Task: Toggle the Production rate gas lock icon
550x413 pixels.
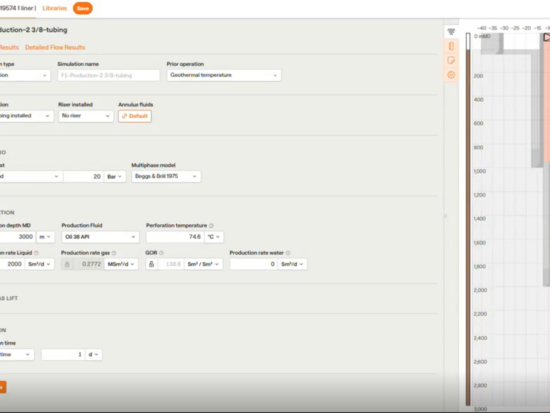Action: [67, 264]
